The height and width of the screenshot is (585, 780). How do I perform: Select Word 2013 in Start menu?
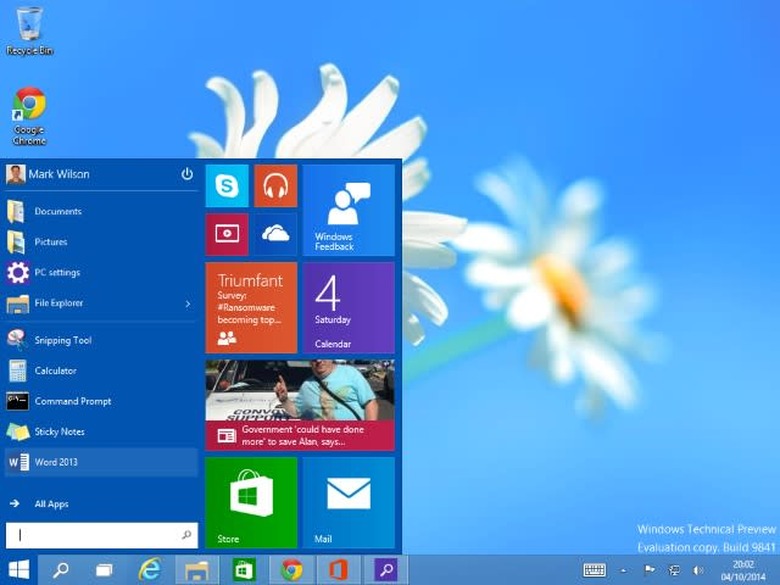56,462
